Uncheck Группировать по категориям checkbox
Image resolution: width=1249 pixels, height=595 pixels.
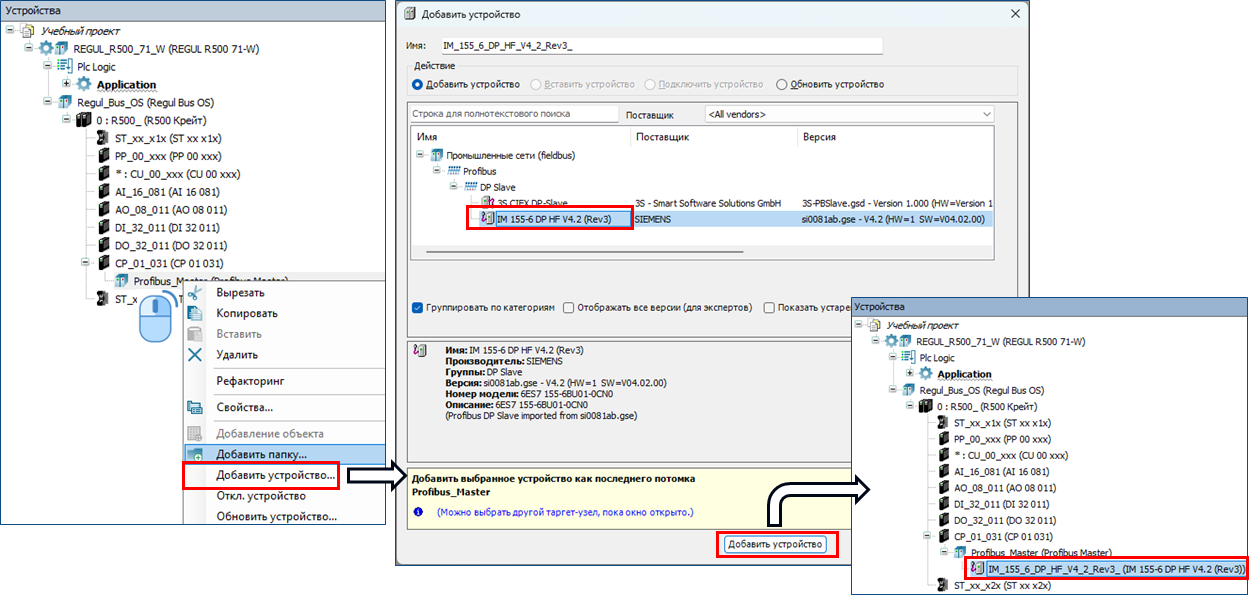pos(418,308)
